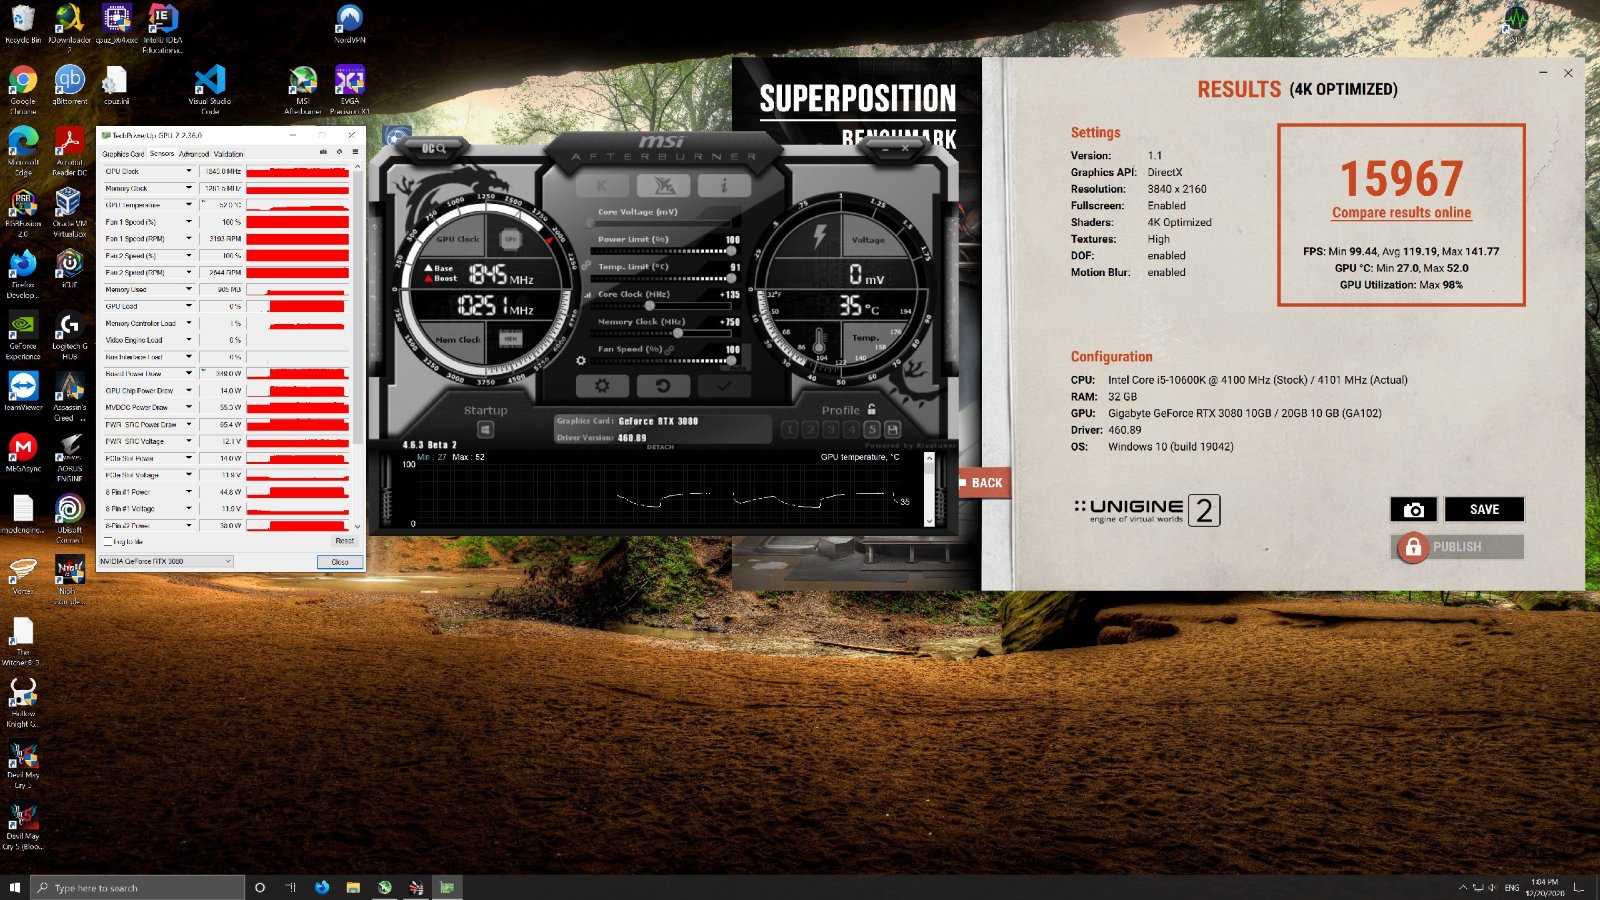Select Afterburner profile slot 1

(x=789, y=429)
